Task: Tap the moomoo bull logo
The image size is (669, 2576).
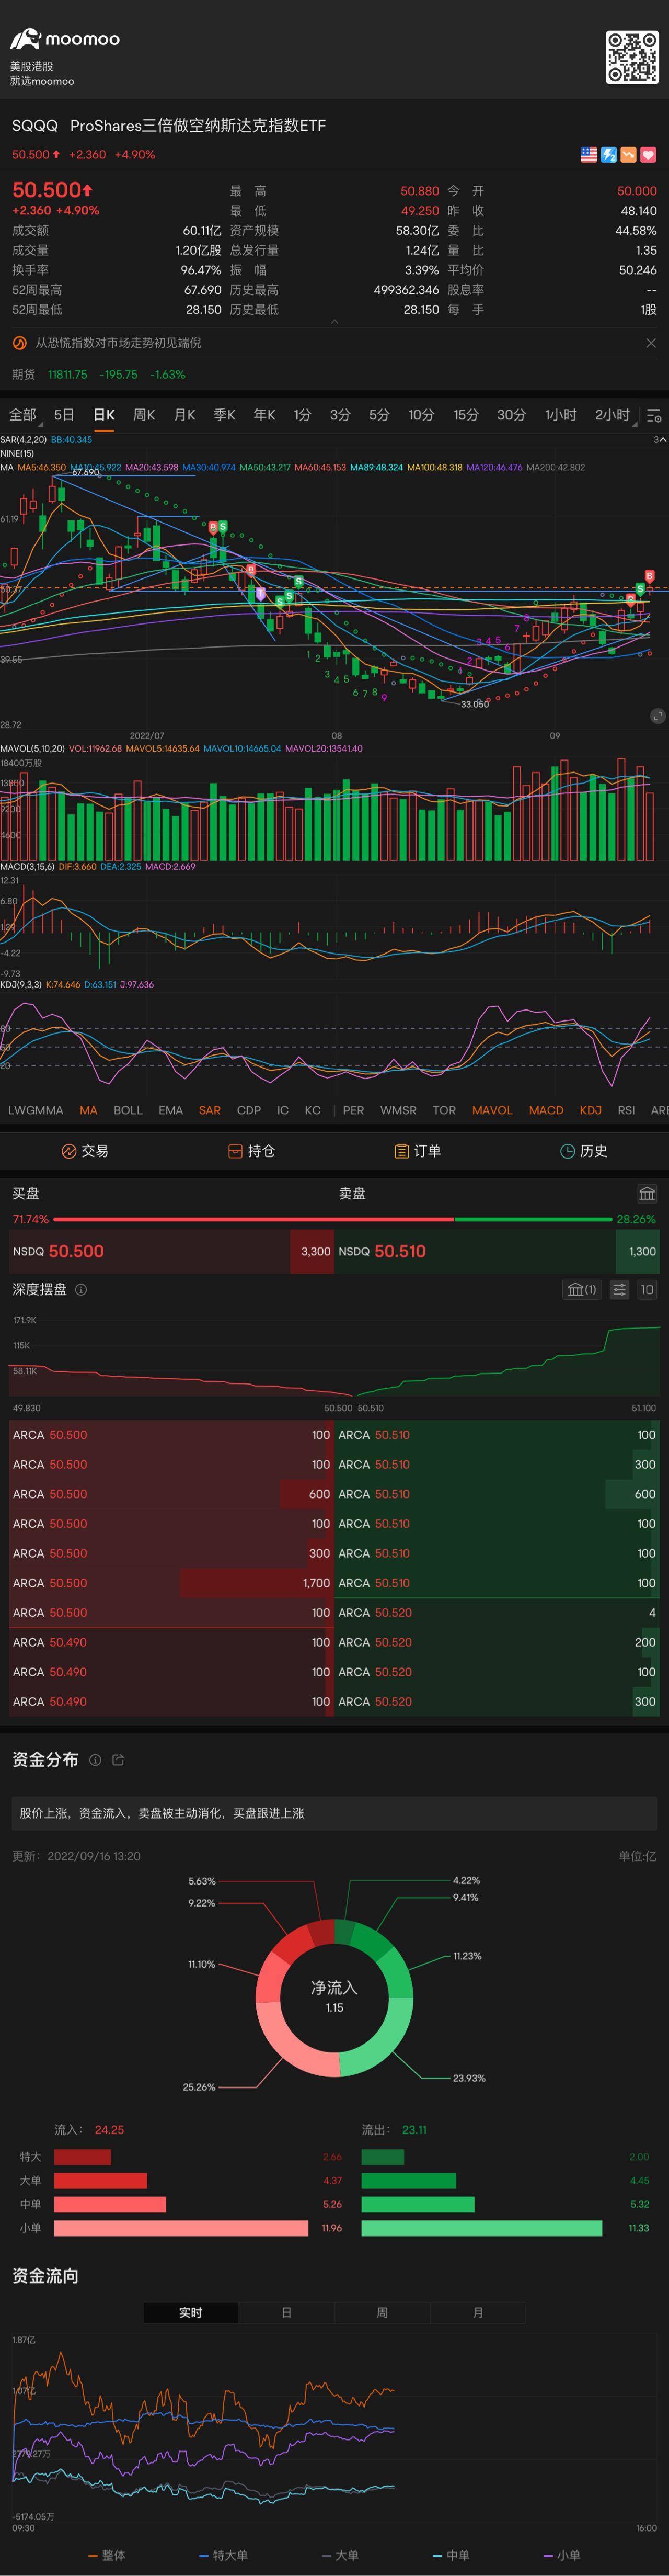Action: (25, 39)
